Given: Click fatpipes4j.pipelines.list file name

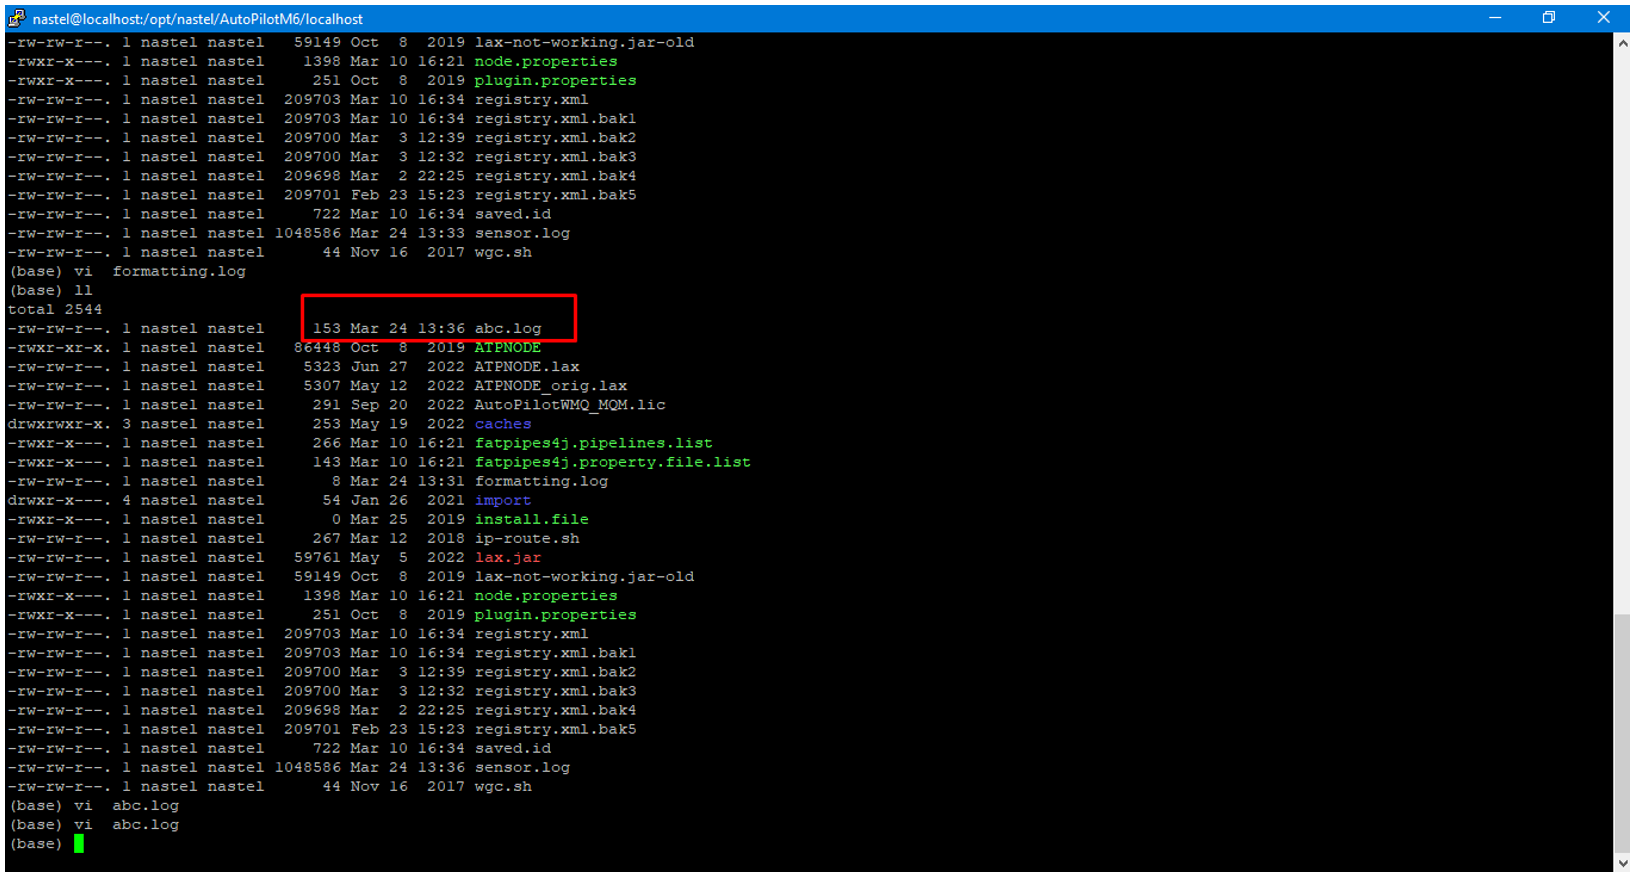Looking at the screenshot, I should pyautogui.click(x=594, y=443).
